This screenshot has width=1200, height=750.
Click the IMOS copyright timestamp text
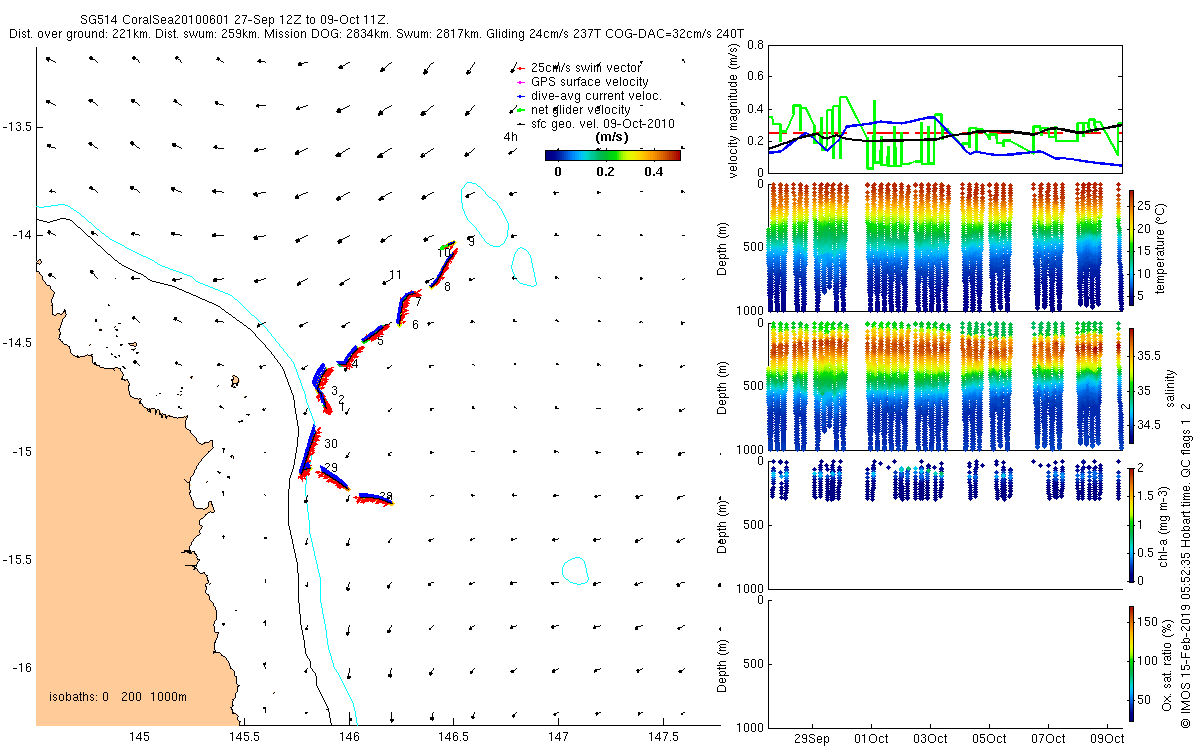[x=1185, y=563]
